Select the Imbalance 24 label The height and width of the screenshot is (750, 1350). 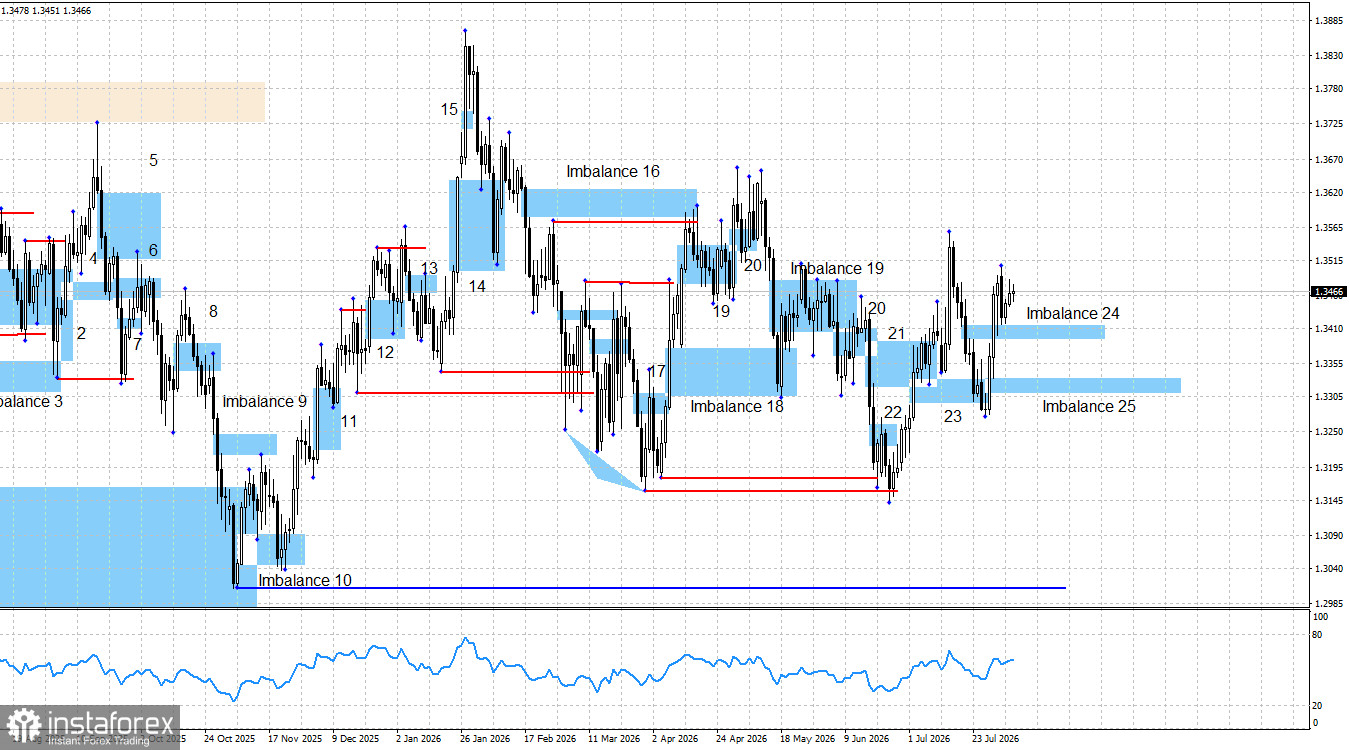click(1073, 314)
